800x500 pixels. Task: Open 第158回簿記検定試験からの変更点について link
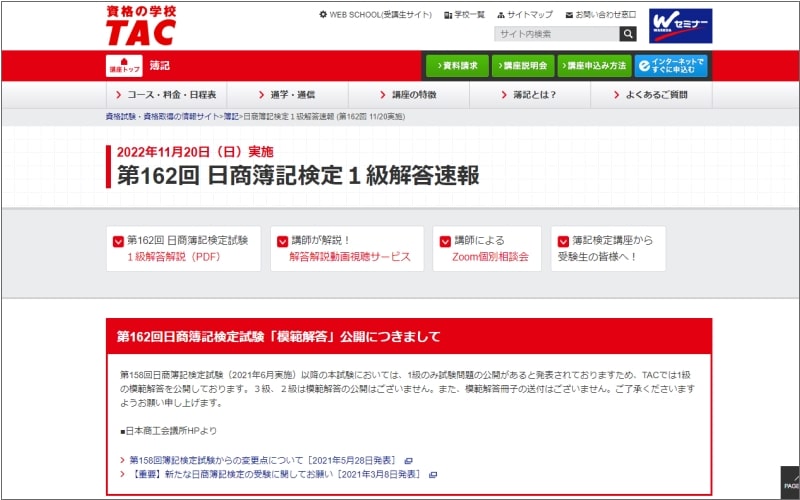tap(262, 461)
